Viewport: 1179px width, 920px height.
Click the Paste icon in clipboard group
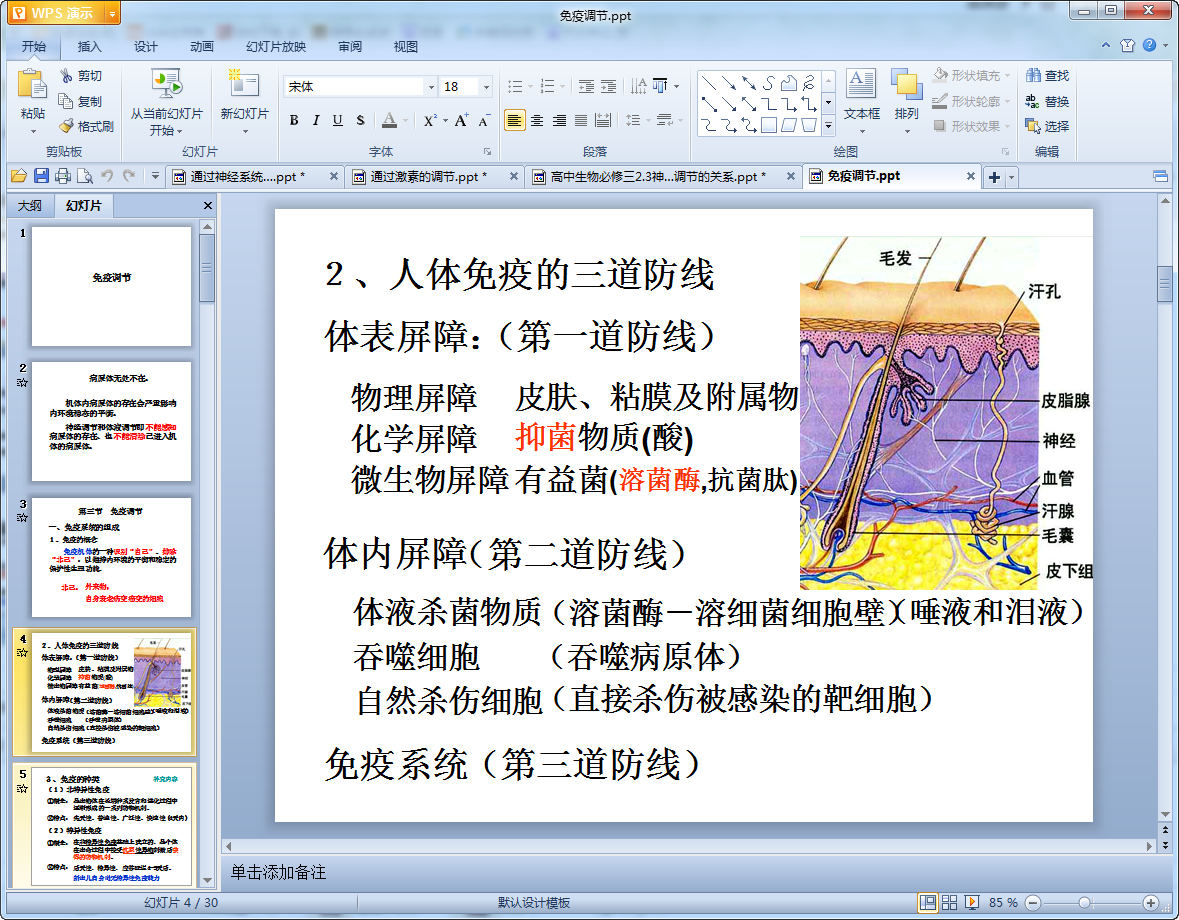click(x=32, y=84)
